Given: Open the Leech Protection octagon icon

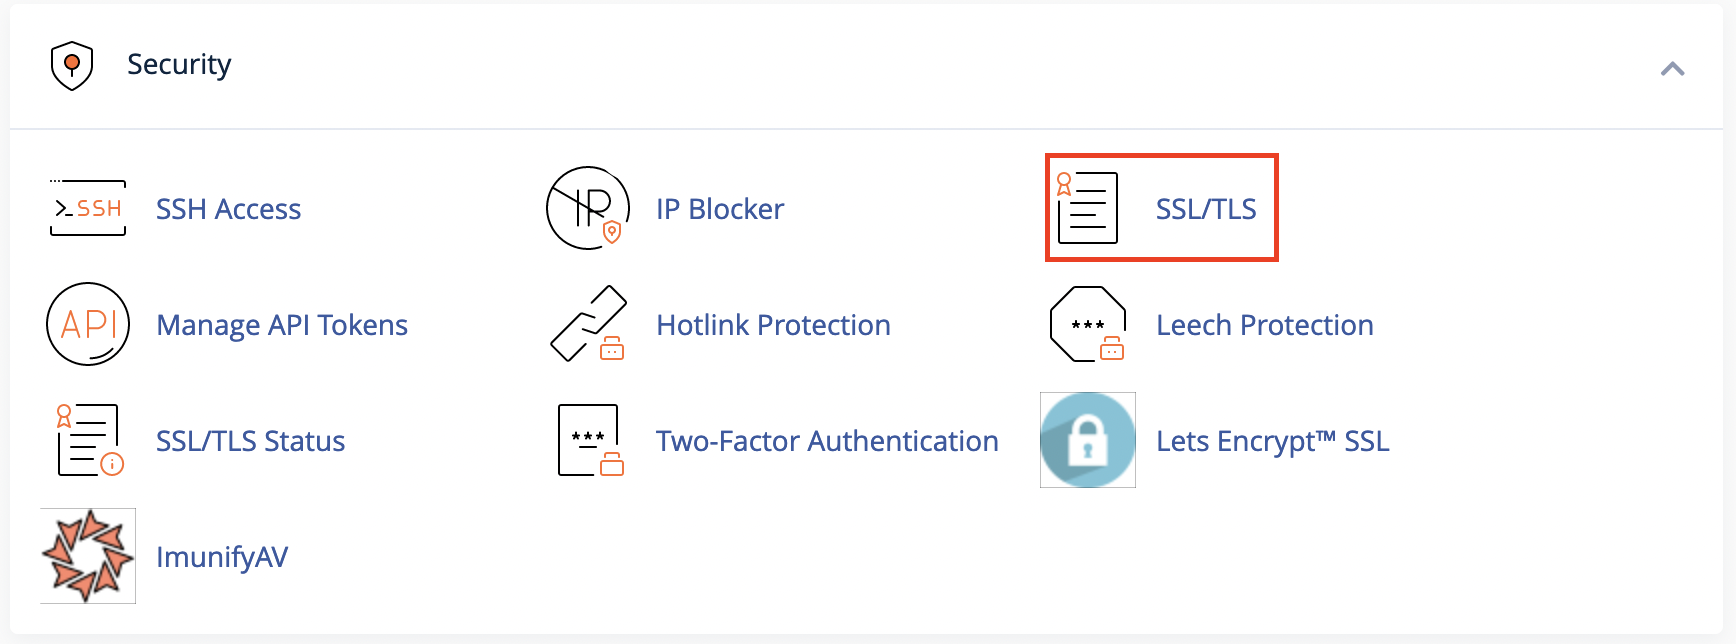Looking at the screenshot, I should click(x=1088, y=324).
